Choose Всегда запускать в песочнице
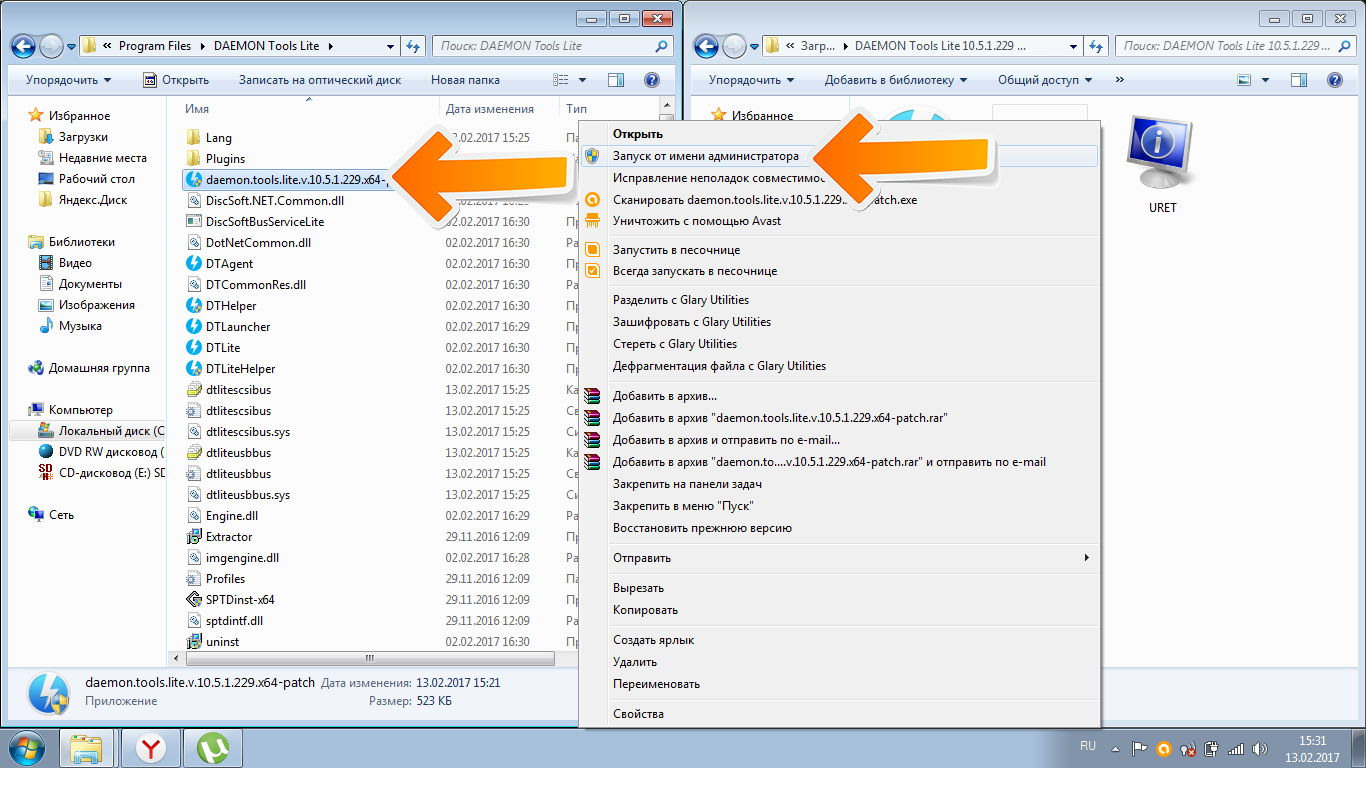 pos(840,271)
